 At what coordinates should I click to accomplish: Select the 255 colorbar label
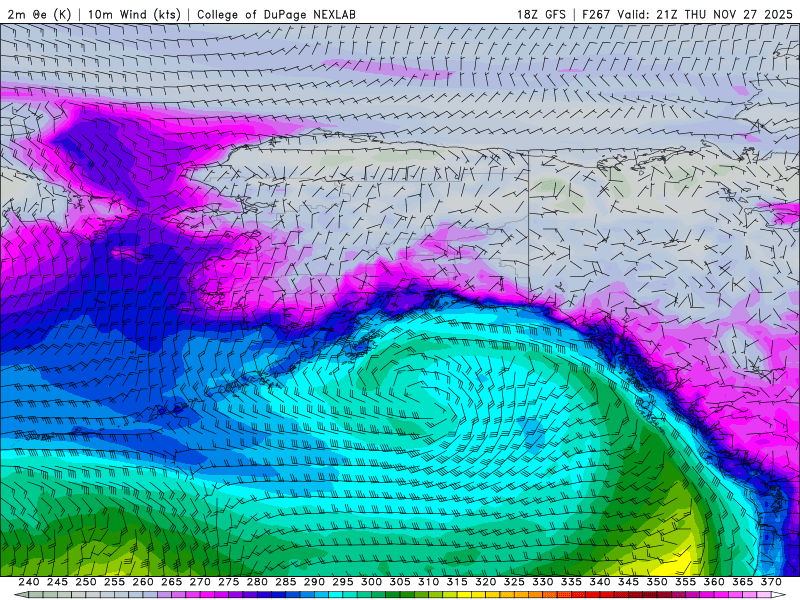[x=114, y=582]
